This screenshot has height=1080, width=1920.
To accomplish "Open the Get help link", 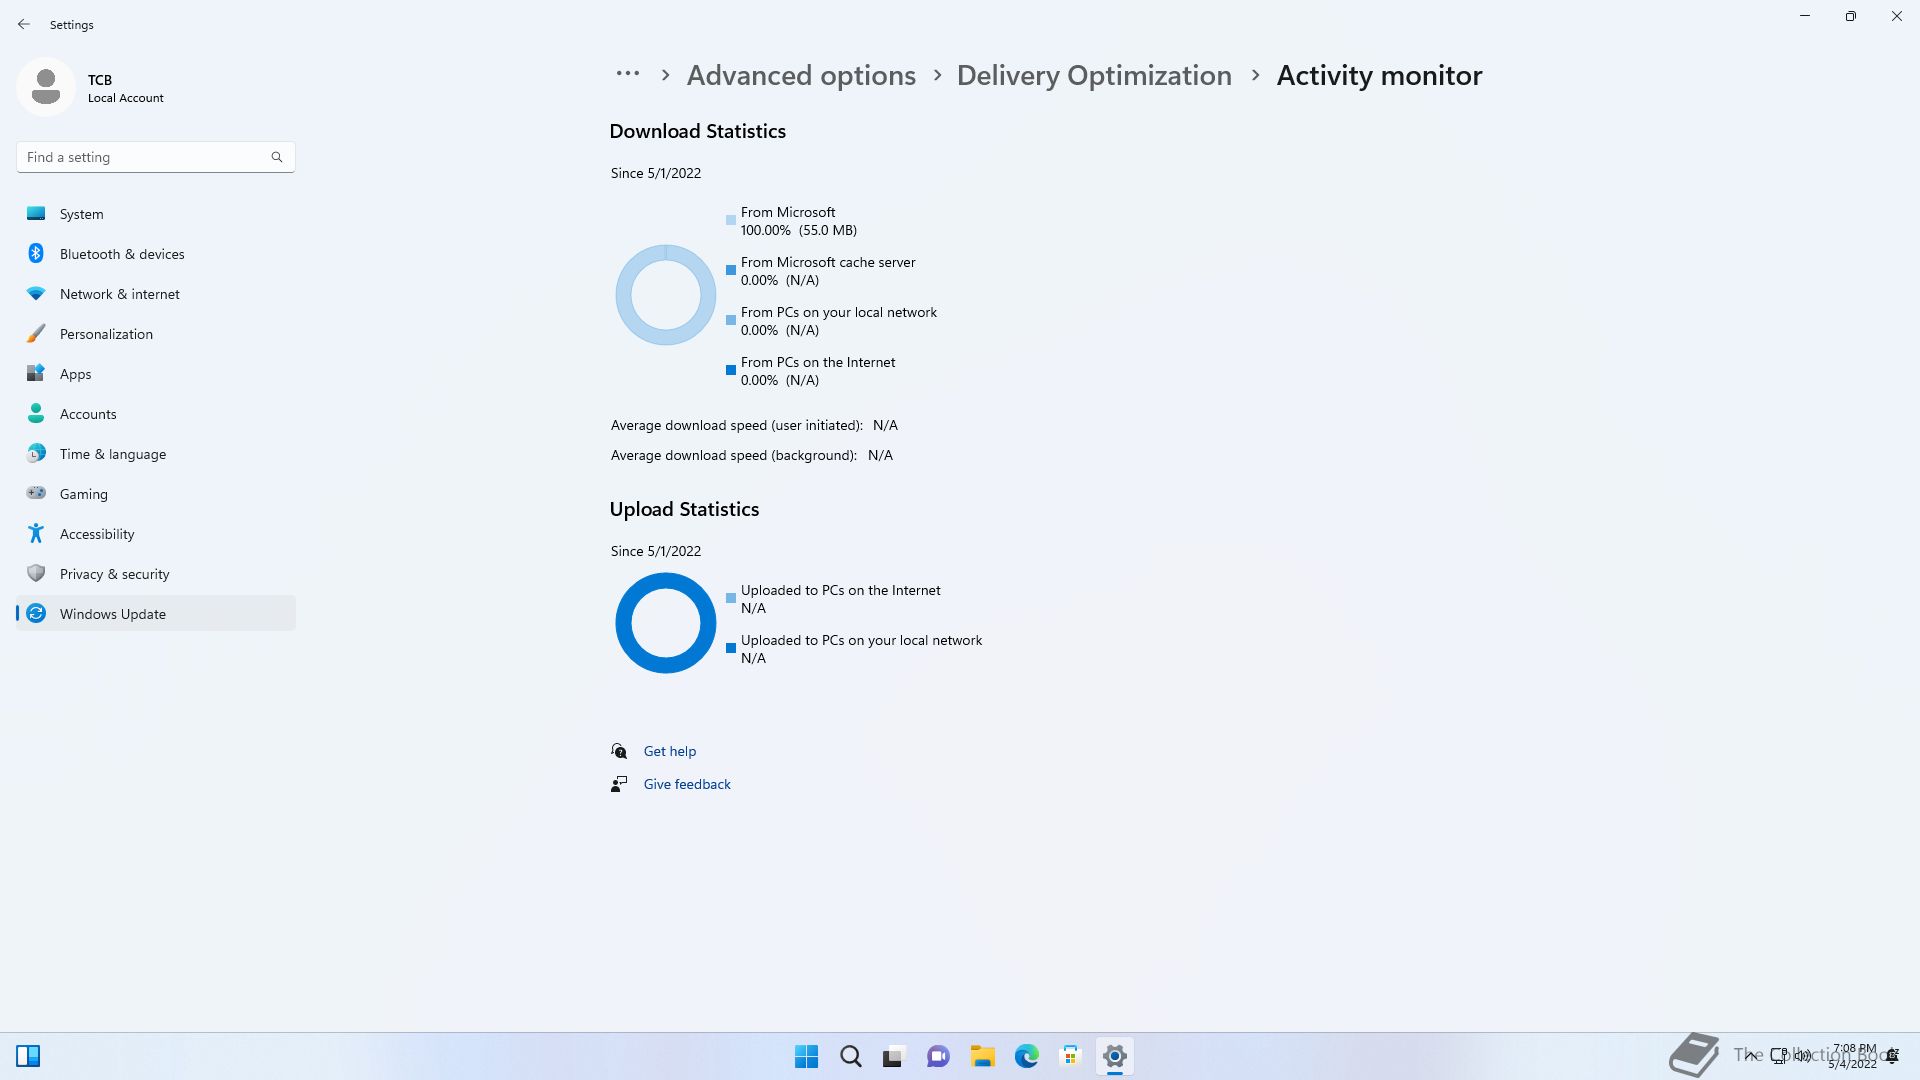I will (x=670, y=751).
